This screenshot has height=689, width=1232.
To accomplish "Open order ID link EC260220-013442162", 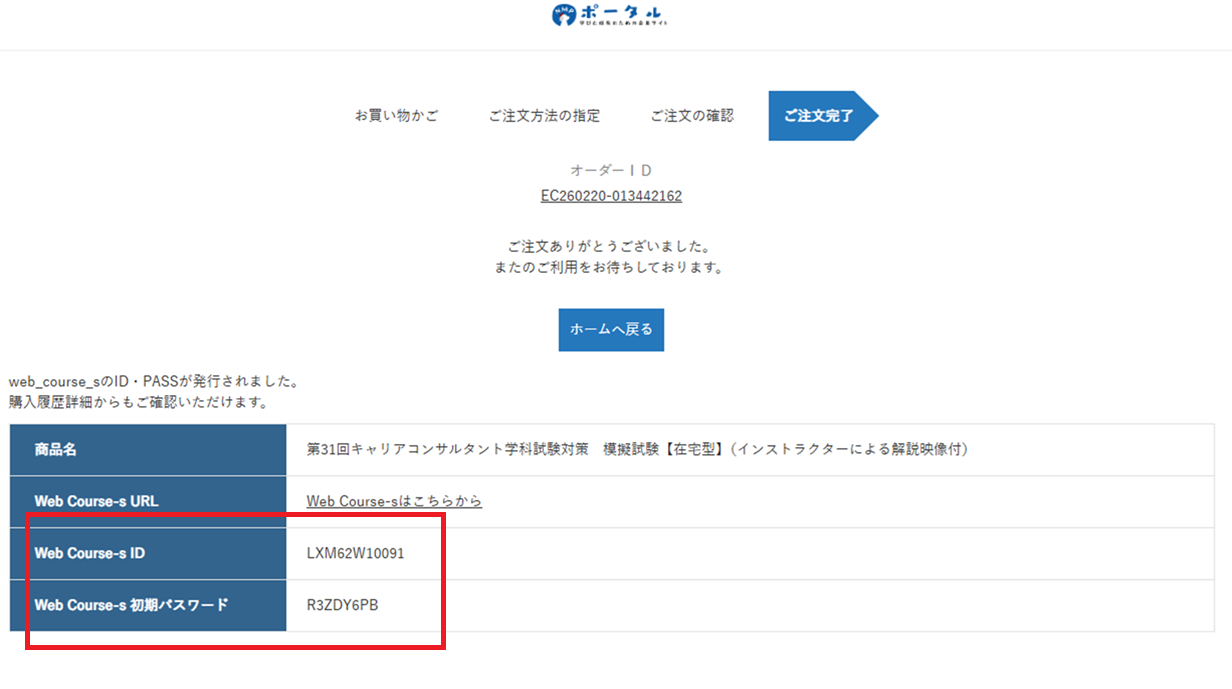I will click(611, 196).
